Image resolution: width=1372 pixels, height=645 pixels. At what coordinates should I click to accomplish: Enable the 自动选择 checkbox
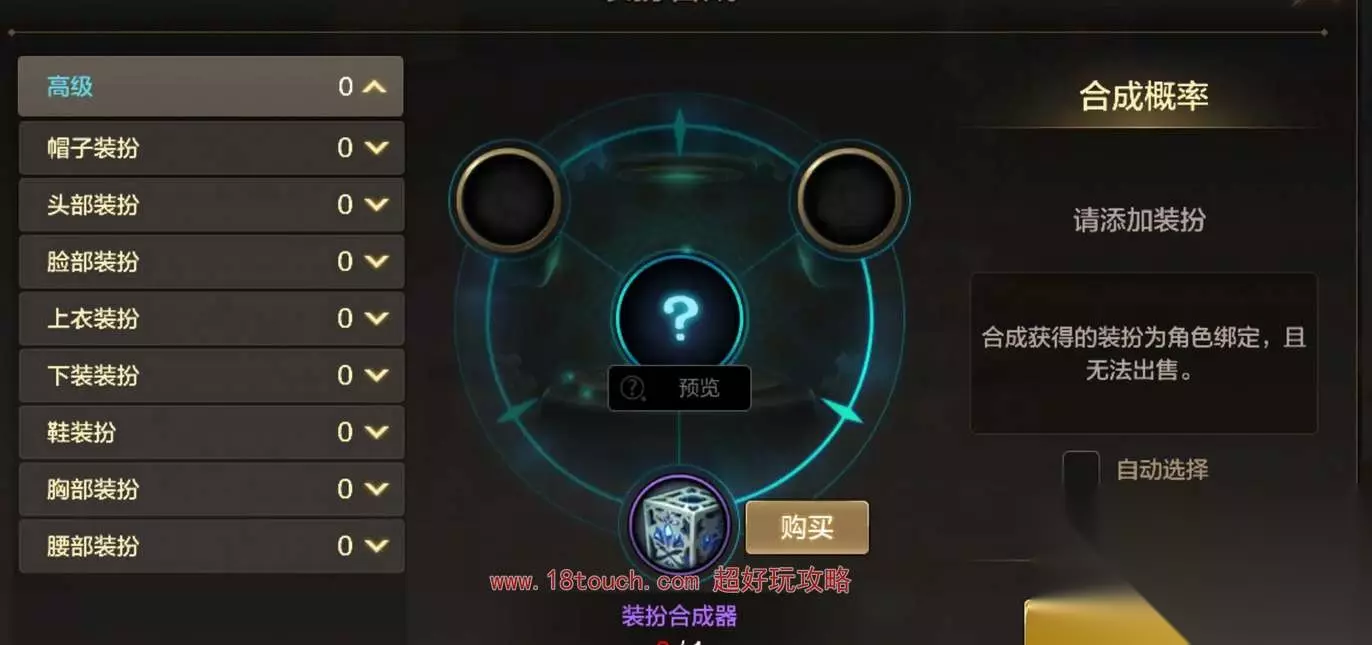[x=1081, y=469]
